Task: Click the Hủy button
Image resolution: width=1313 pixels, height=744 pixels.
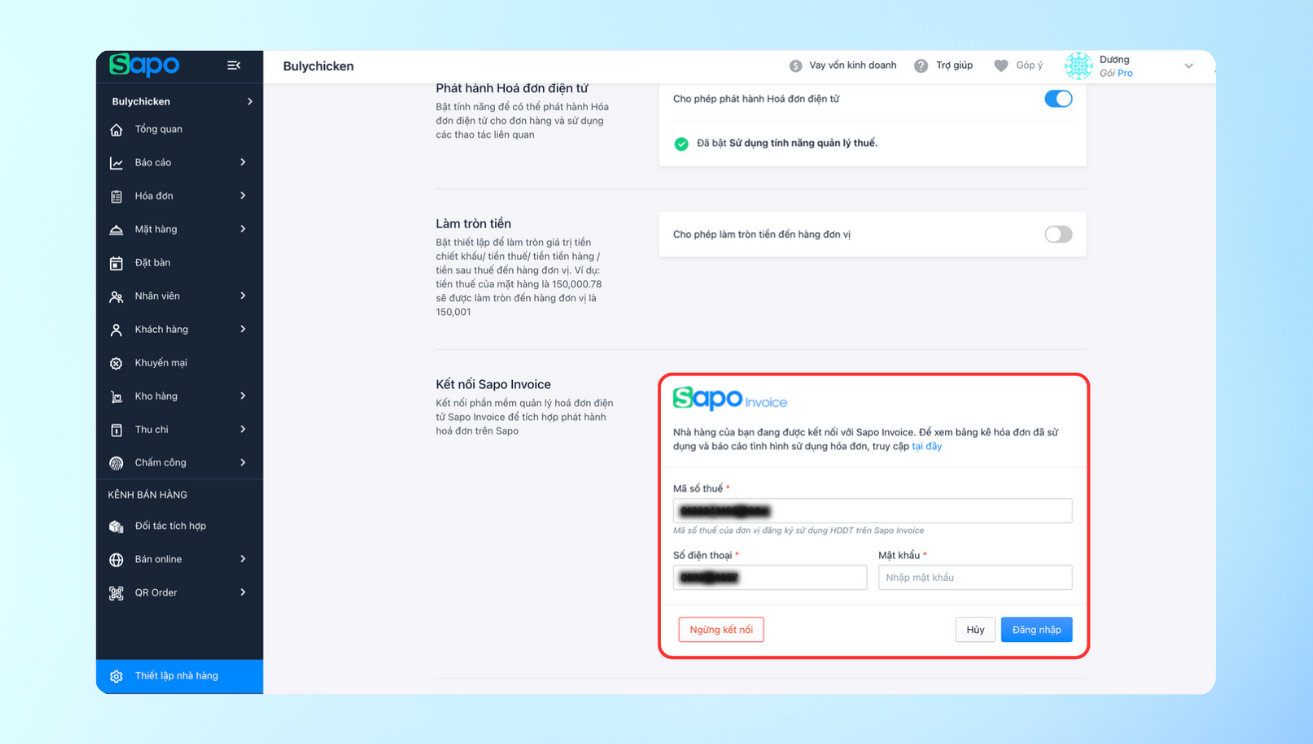Action: [975, 629]
